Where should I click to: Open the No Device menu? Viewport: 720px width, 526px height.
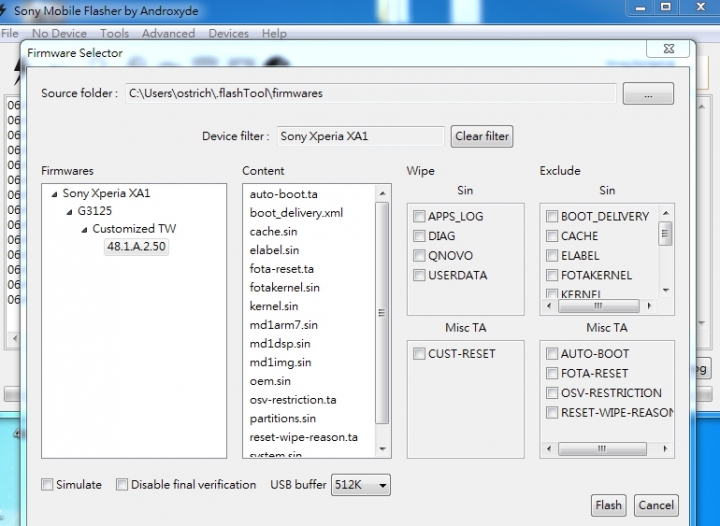(59, 34)
